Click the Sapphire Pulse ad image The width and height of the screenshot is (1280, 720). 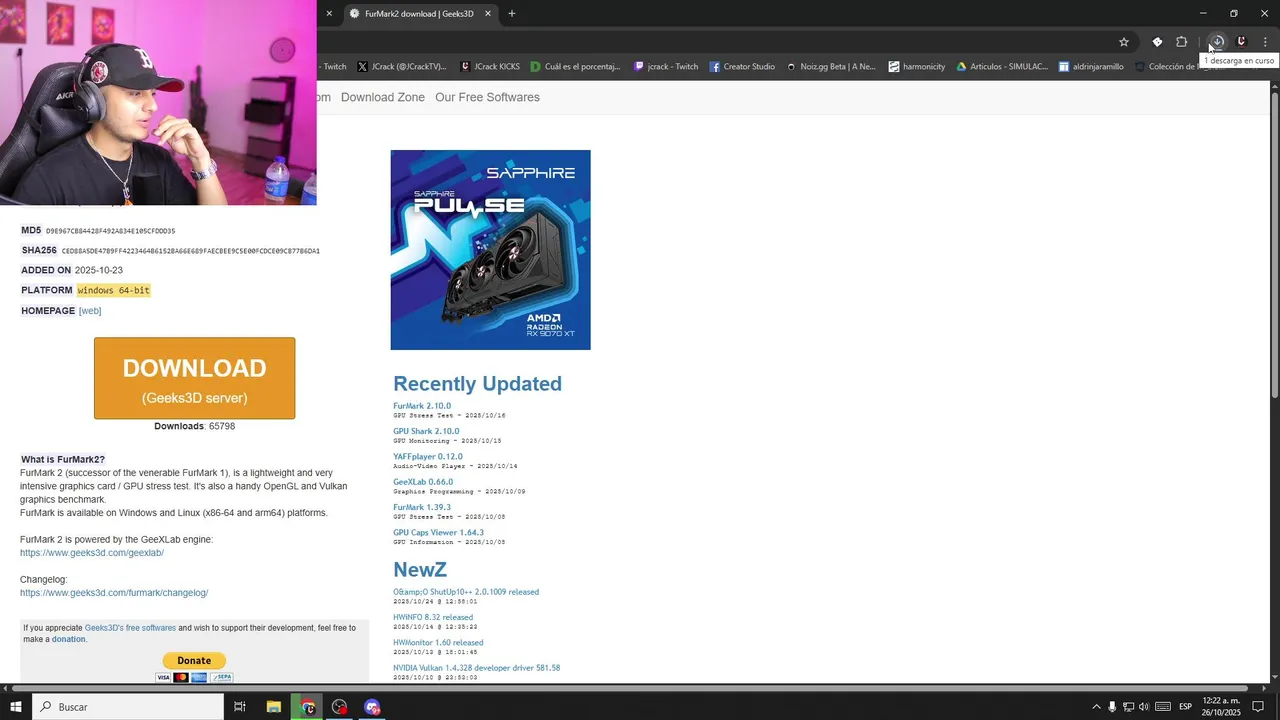[490, 250]
